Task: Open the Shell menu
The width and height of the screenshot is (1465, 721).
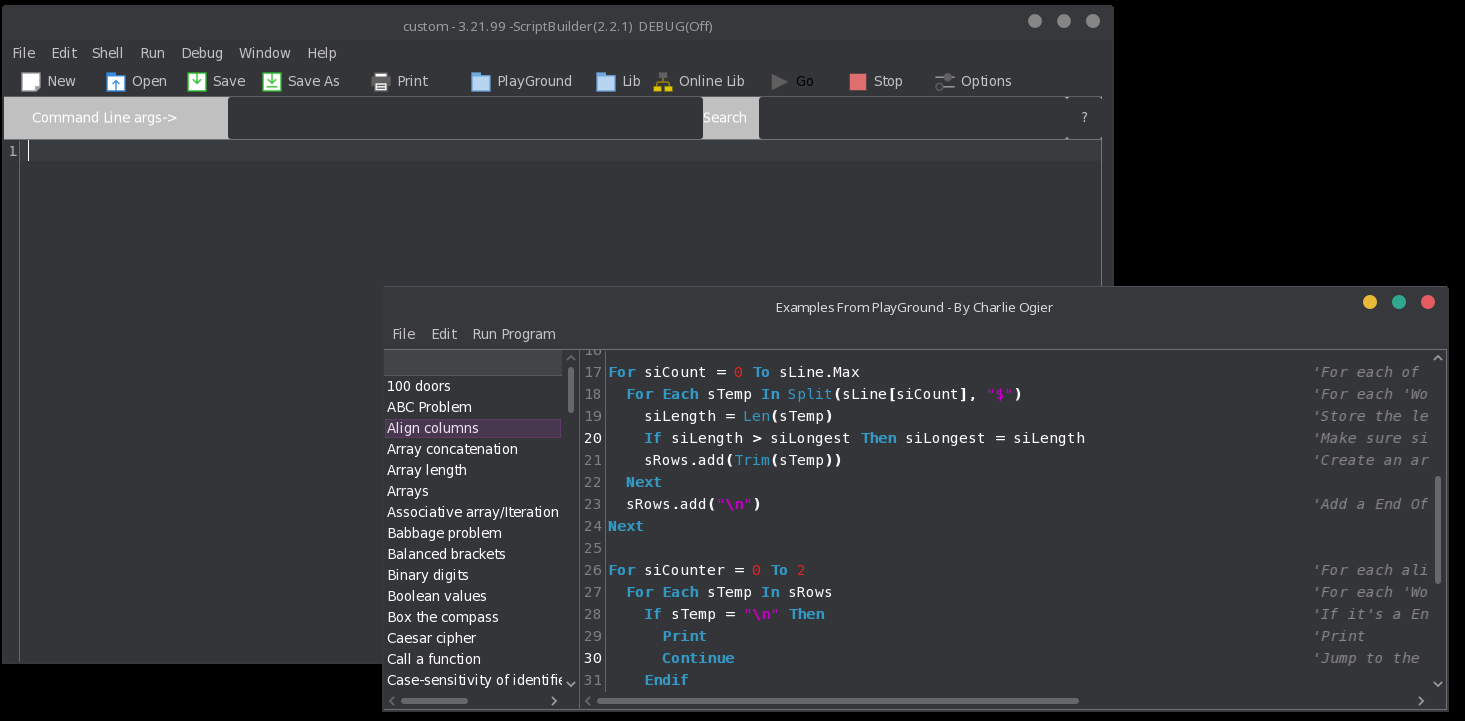Action: 108,53
